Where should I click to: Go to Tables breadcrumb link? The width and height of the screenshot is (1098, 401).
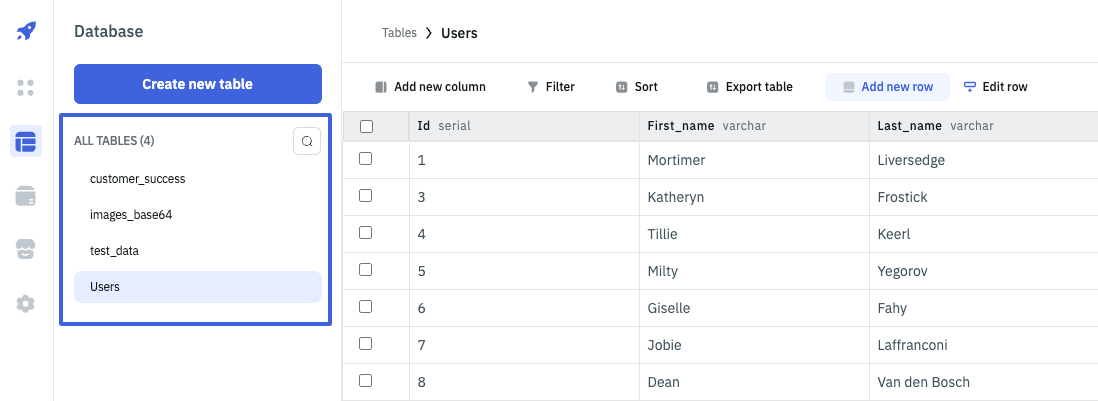point(399,33)
